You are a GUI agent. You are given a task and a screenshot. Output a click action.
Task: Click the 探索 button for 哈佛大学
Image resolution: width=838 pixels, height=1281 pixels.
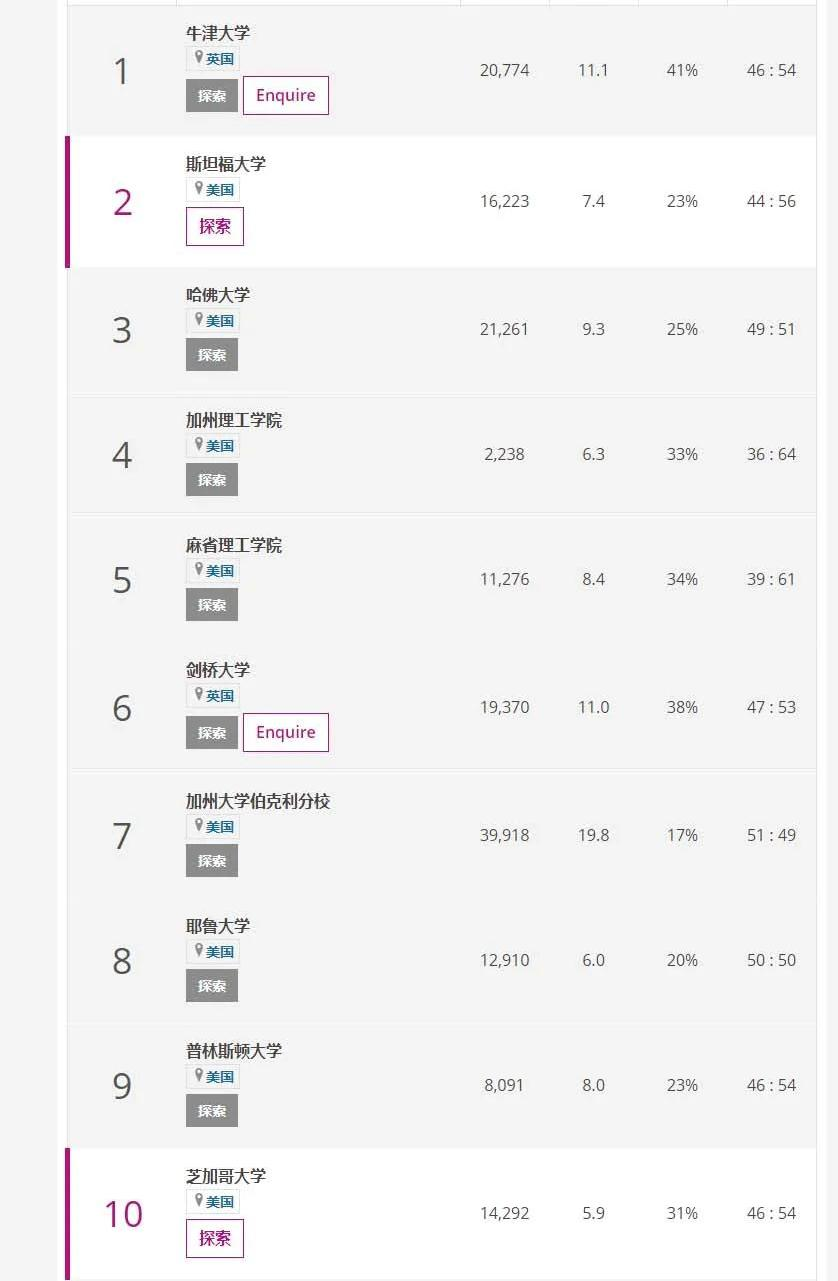[212, 355]
